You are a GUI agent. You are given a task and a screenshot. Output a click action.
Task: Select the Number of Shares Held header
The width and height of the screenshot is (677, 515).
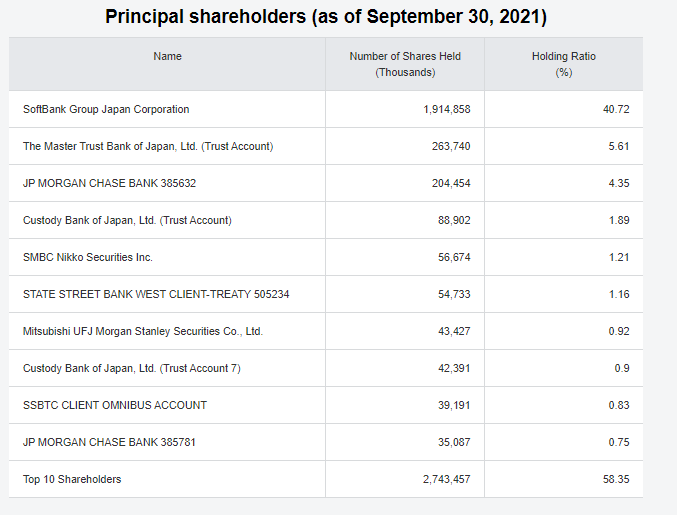(x=405, y=64)
